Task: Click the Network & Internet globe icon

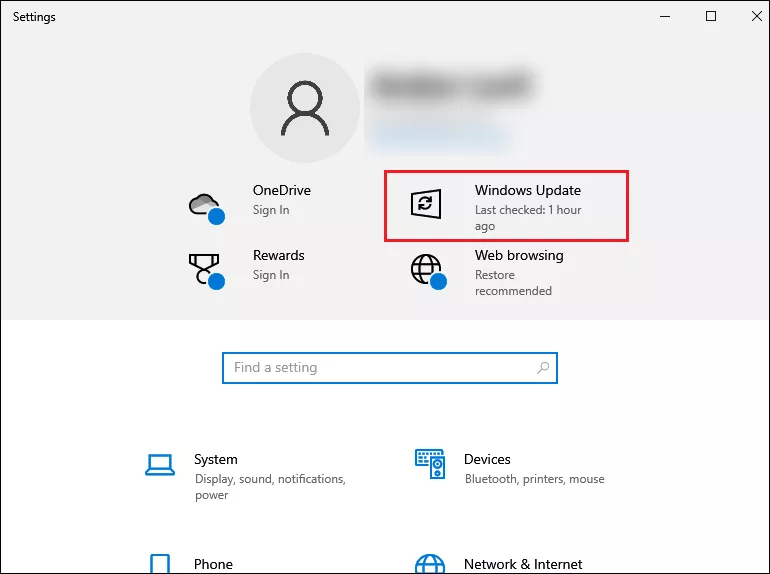Action: tap(430, 564)
